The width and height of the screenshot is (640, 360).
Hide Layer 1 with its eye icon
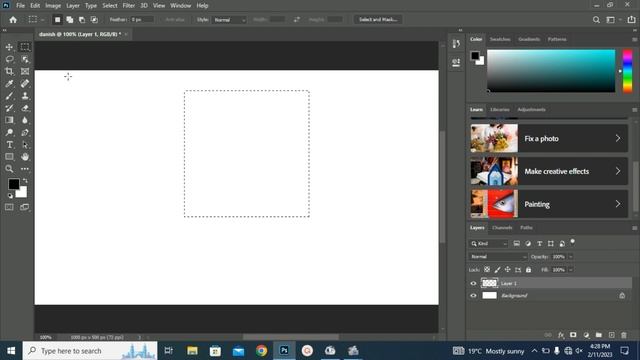(473, 283)
